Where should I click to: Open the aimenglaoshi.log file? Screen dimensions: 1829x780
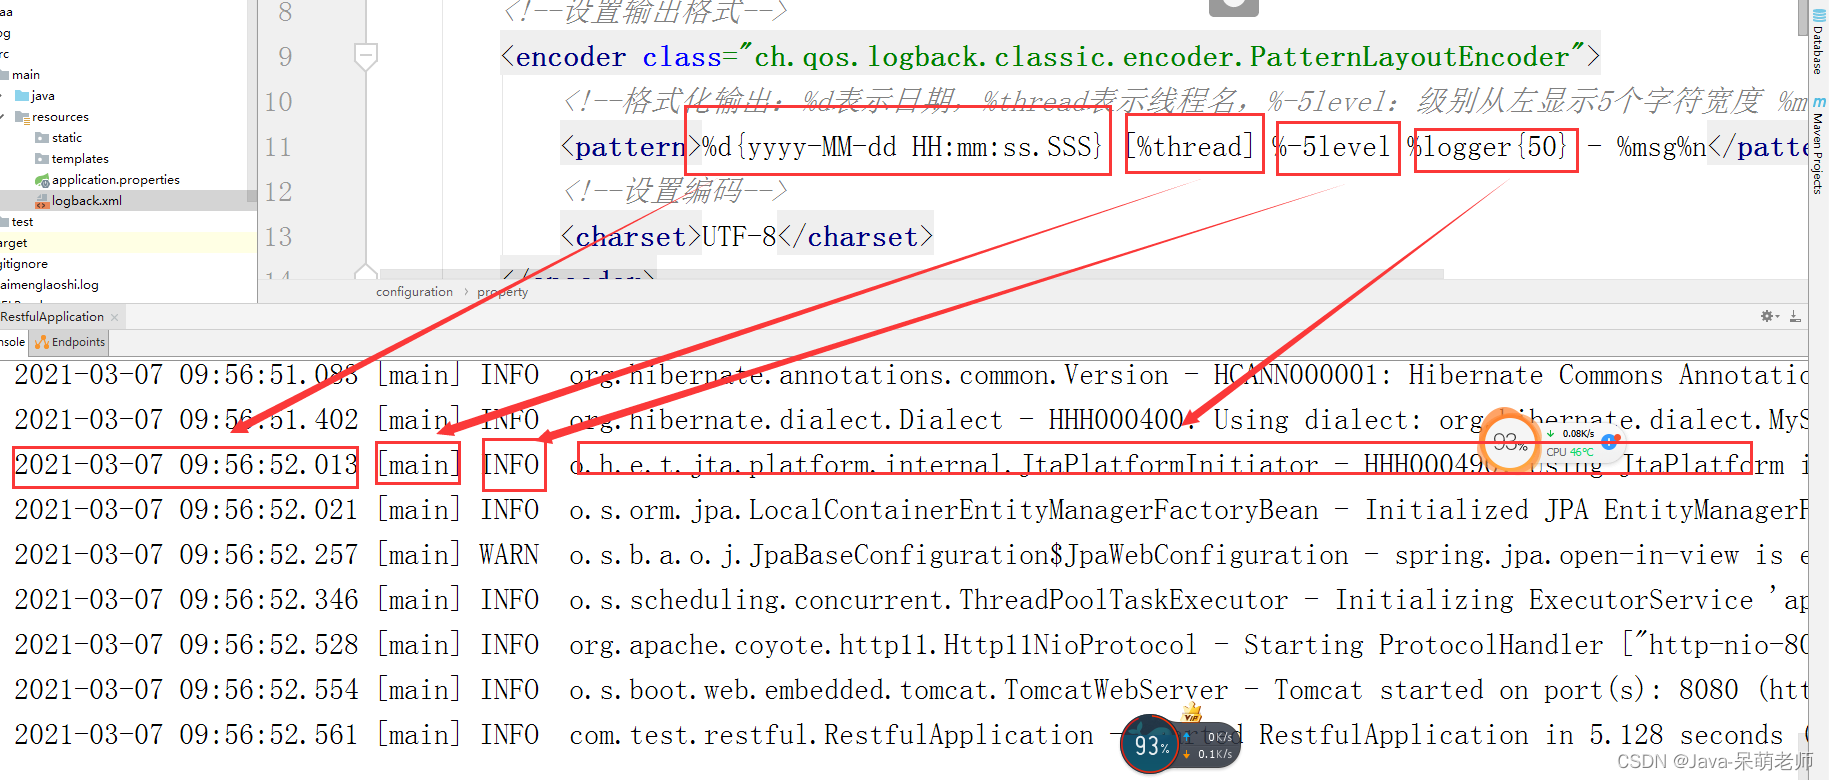click(x=49, y=285)
